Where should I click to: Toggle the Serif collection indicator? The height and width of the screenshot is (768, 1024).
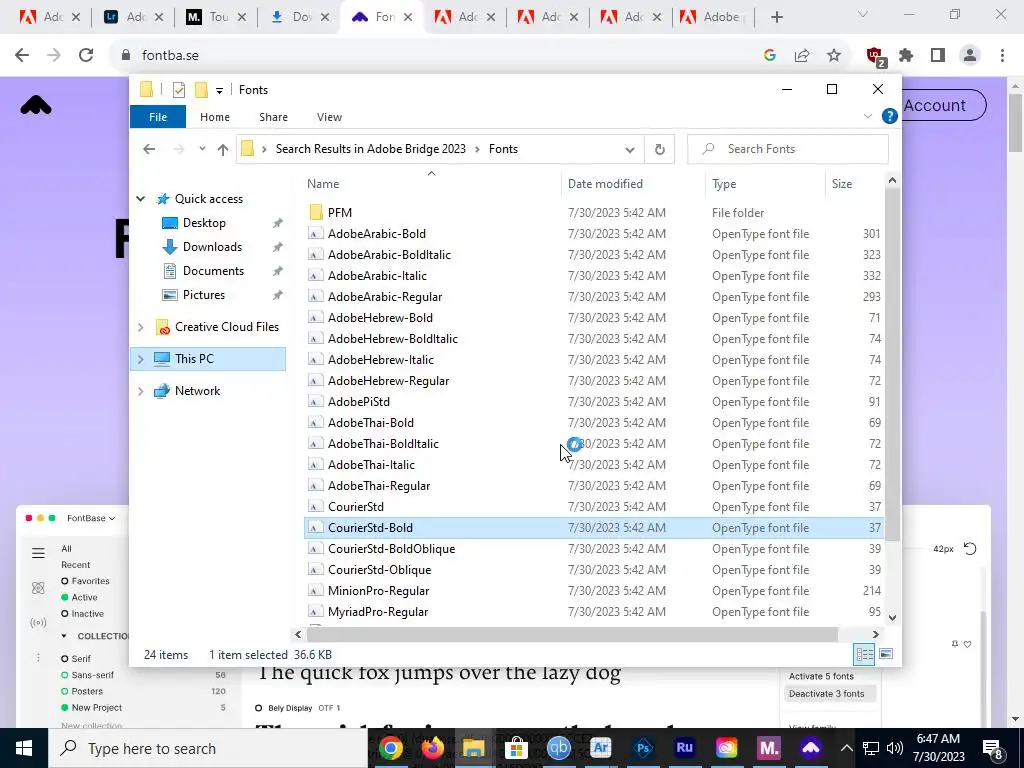click(x=65, y=659)
